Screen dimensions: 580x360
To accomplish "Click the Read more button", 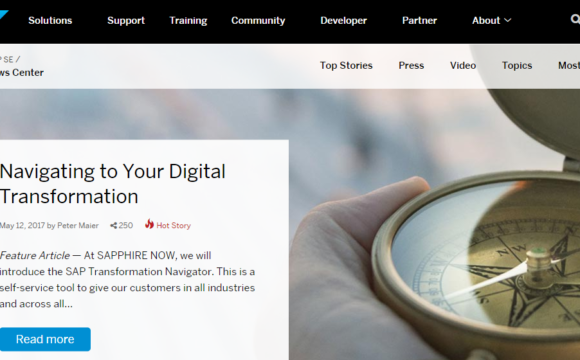I will (45, 339).
